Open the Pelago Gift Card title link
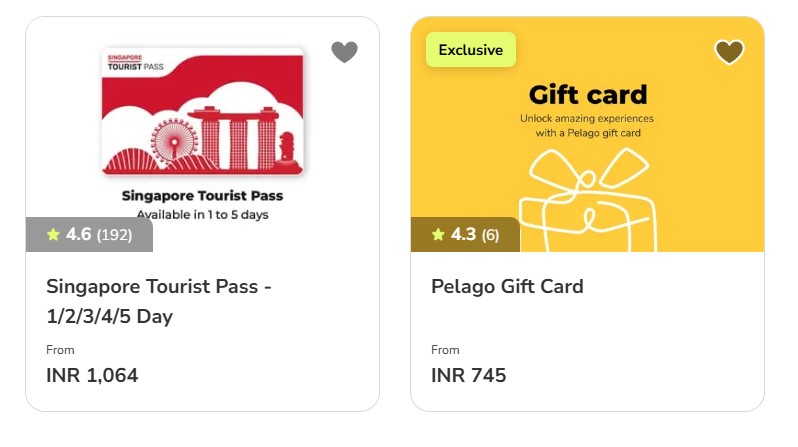This screenshot has width=798, height=447. [x=507, y=286]
